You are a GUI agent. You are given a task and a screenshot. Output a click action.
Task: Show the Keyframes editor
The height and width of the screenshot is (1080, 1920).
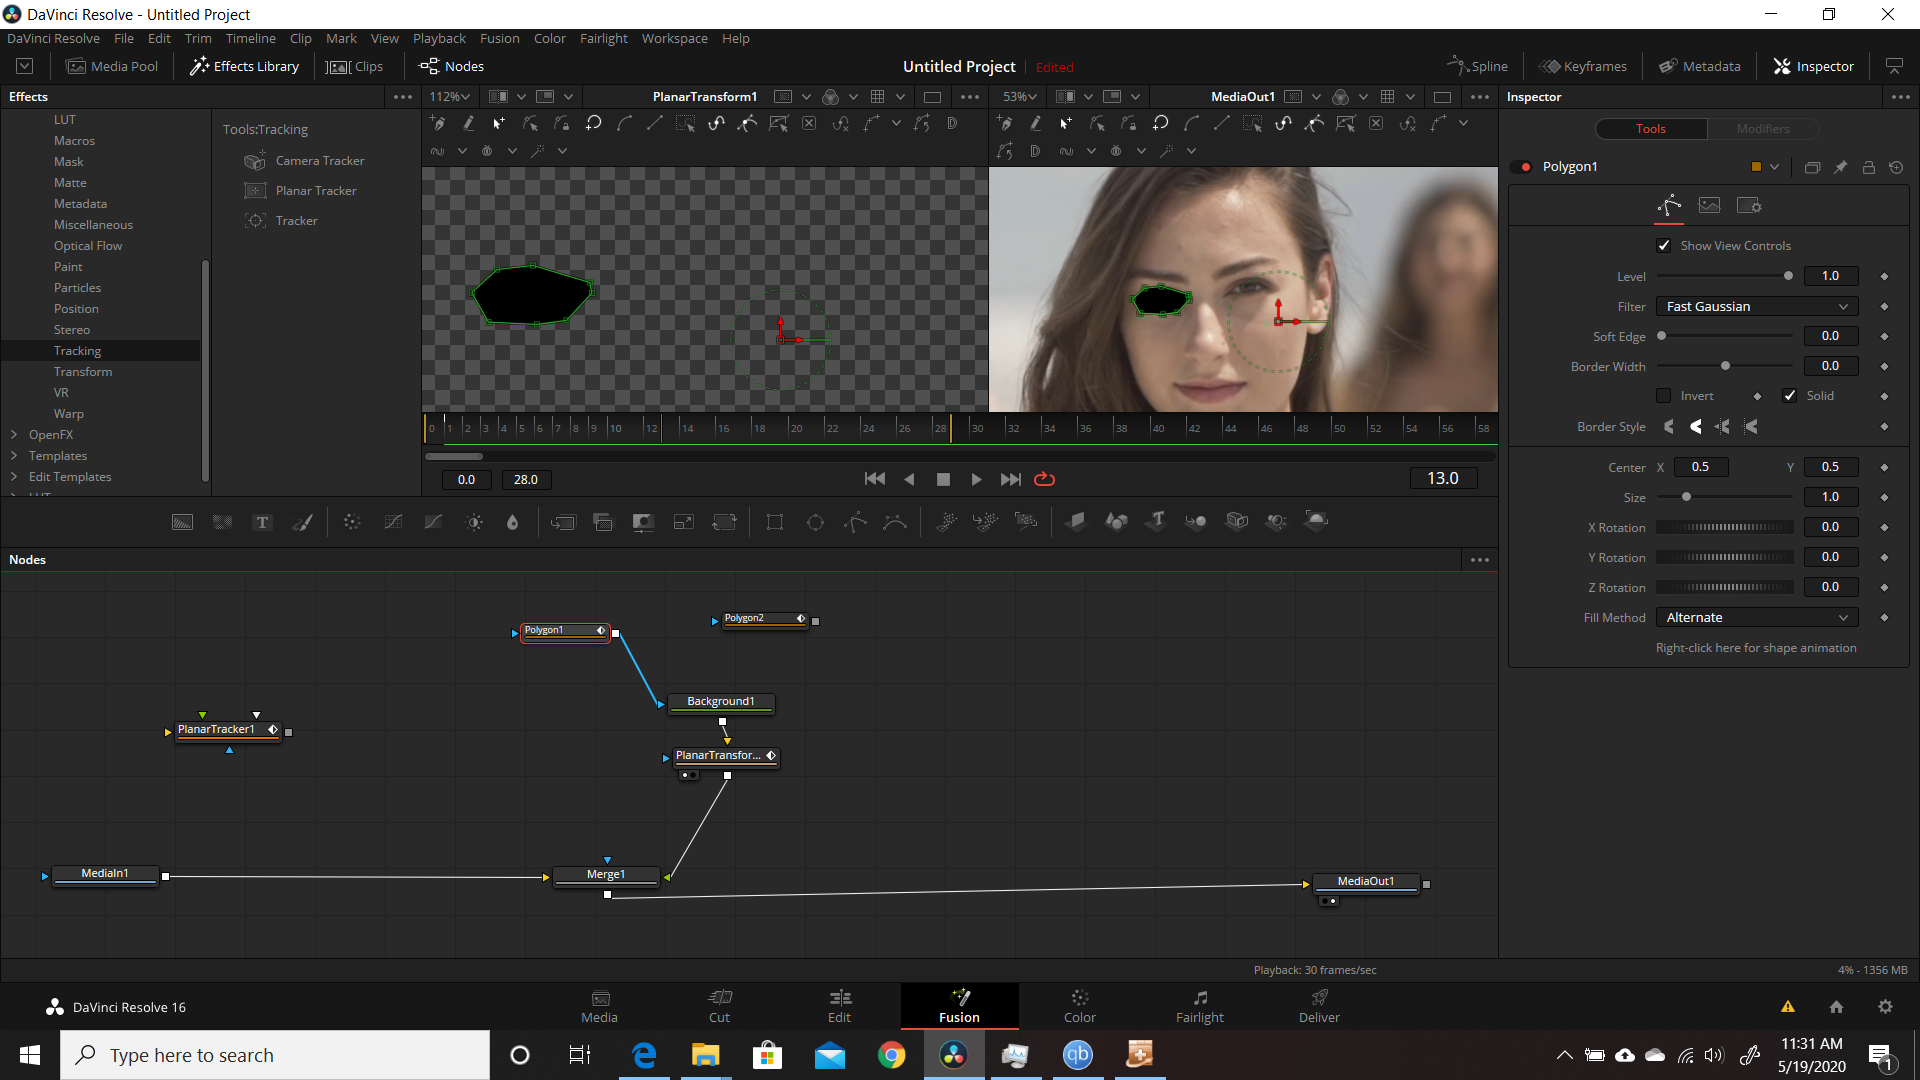[1583, 67]
